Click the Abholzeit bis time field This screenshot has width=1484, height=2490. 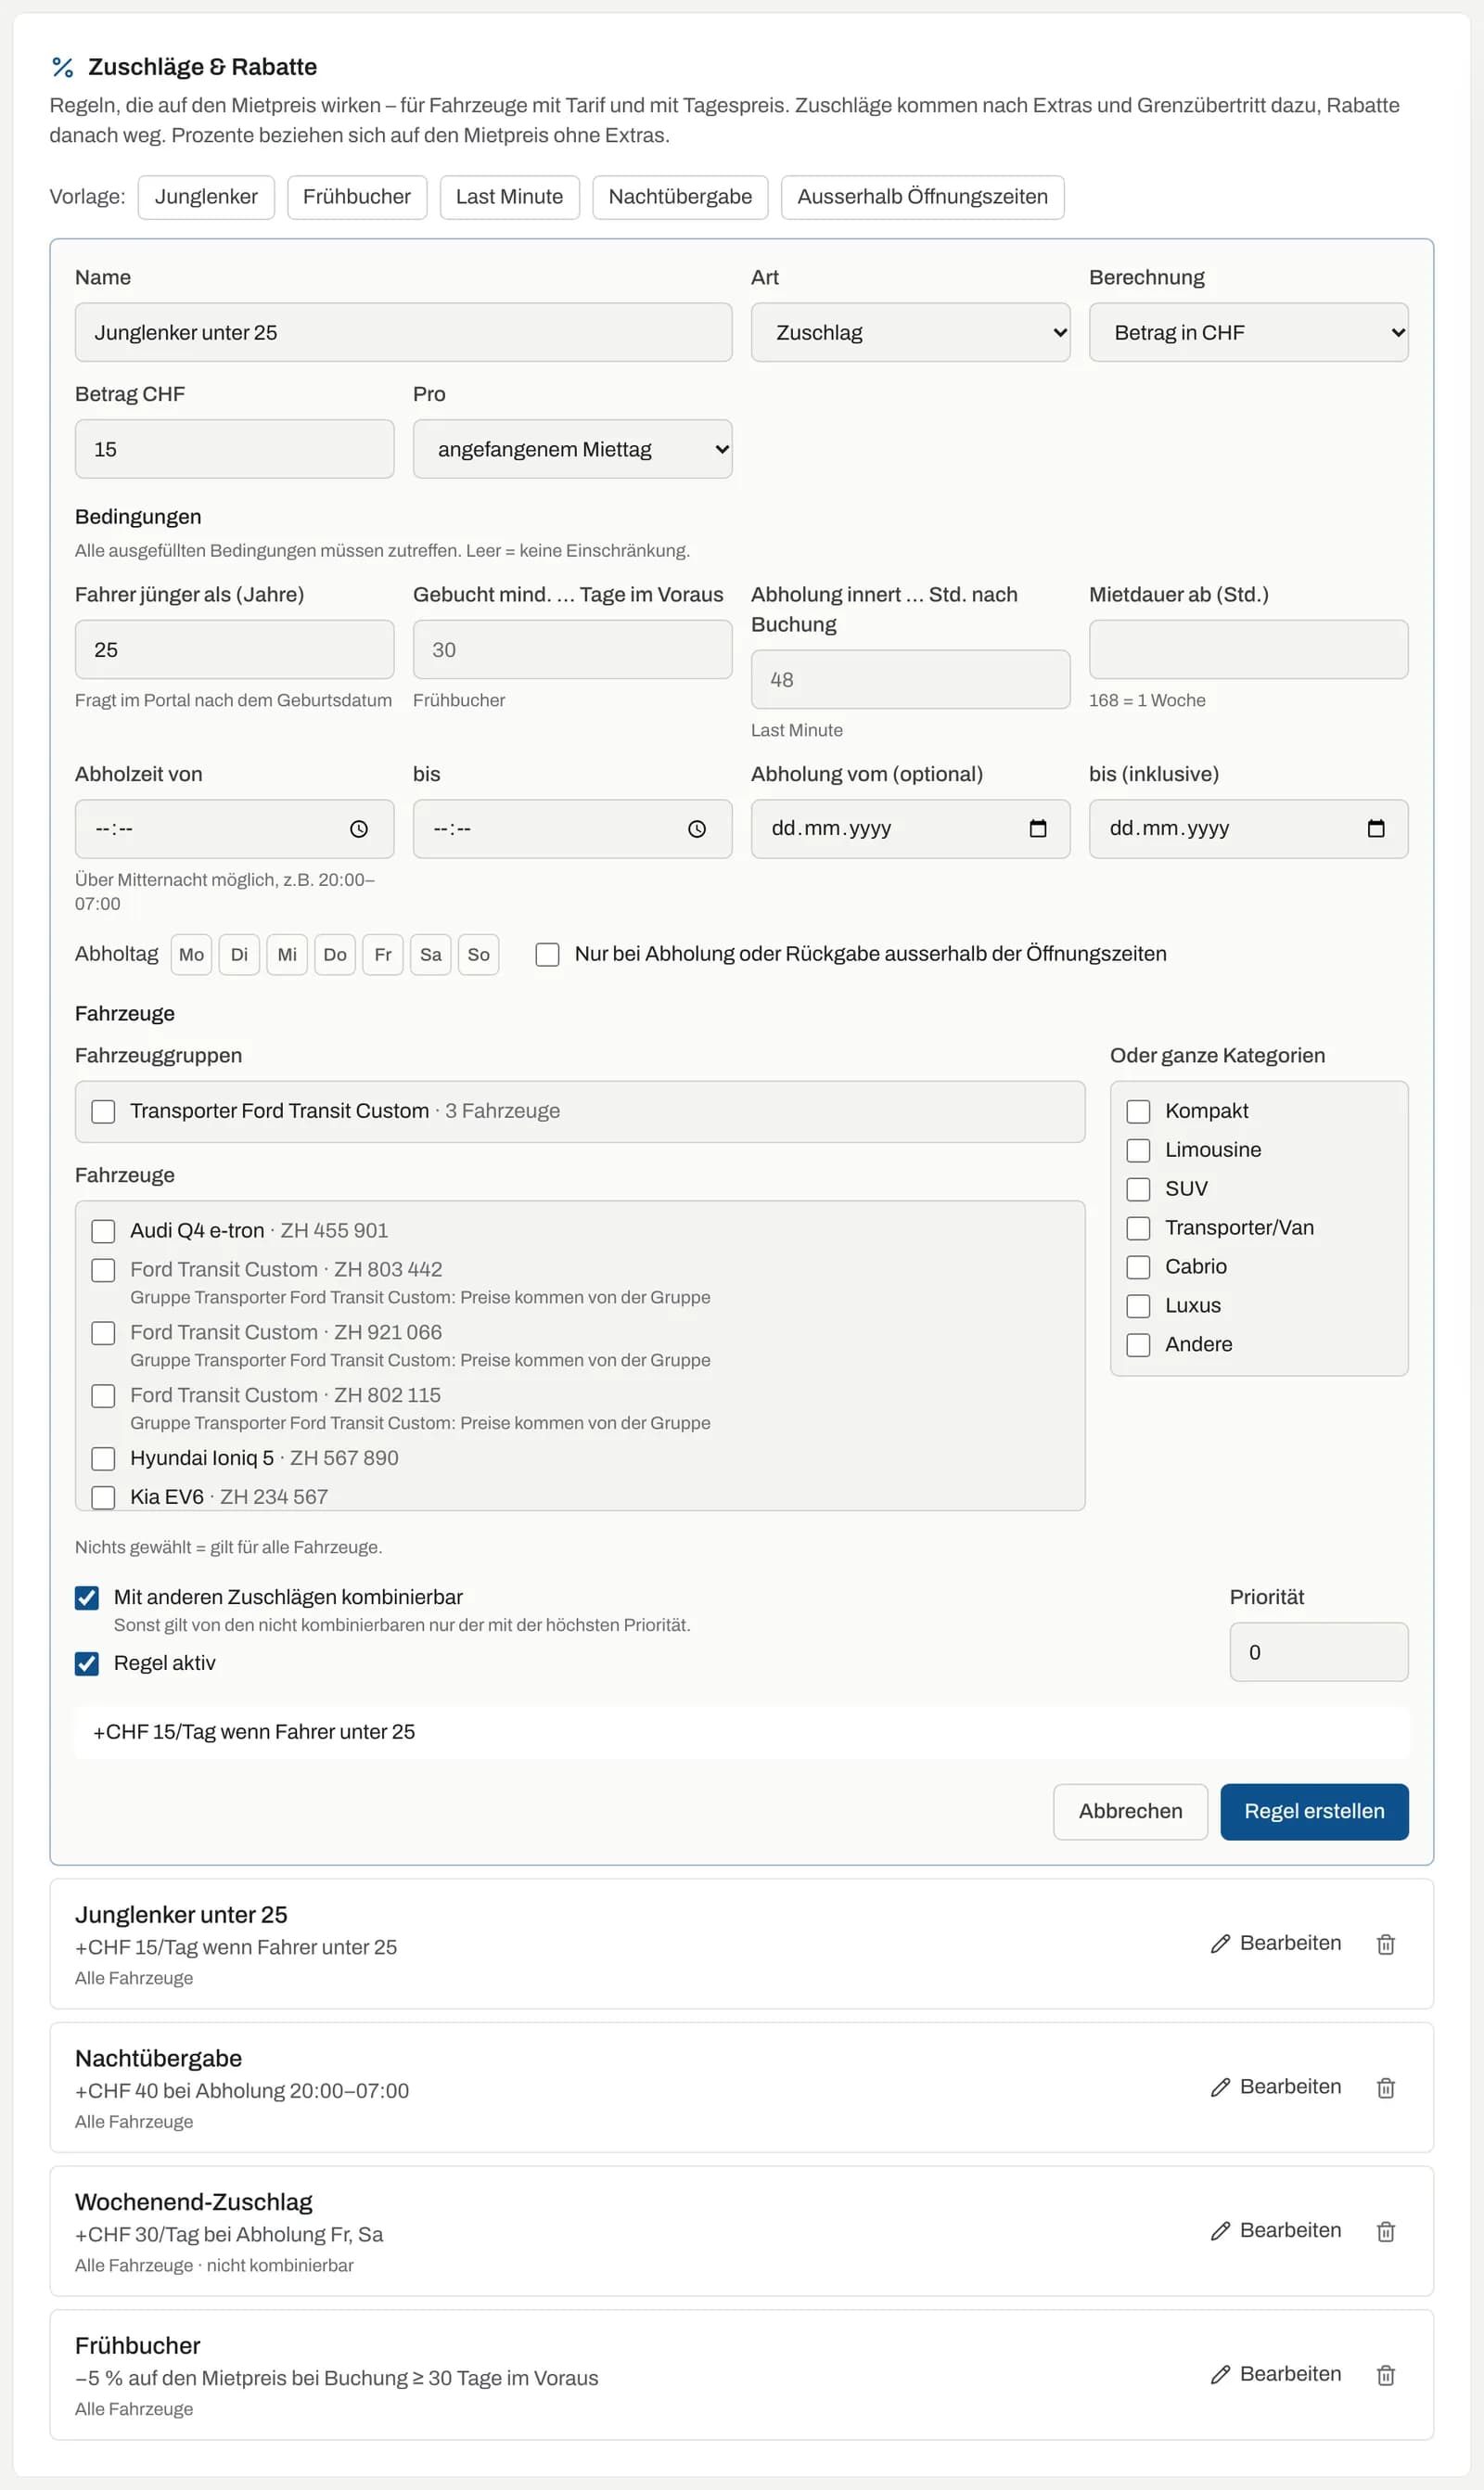[x=572, y=829]
